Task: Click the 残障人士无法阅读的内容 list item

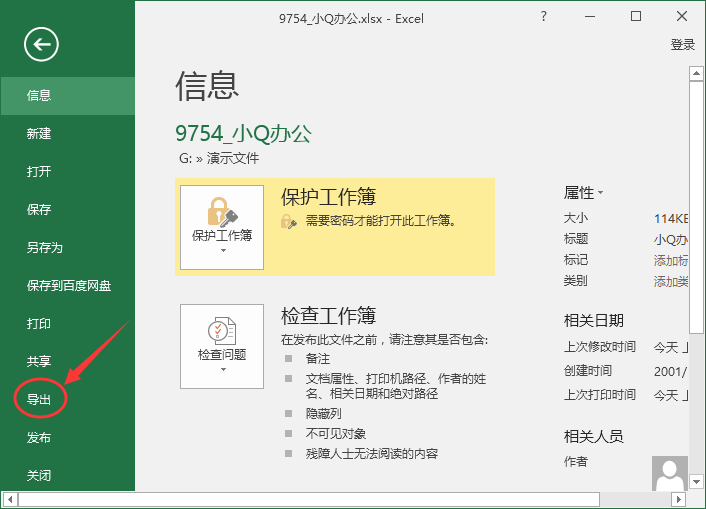Action: 371,453
